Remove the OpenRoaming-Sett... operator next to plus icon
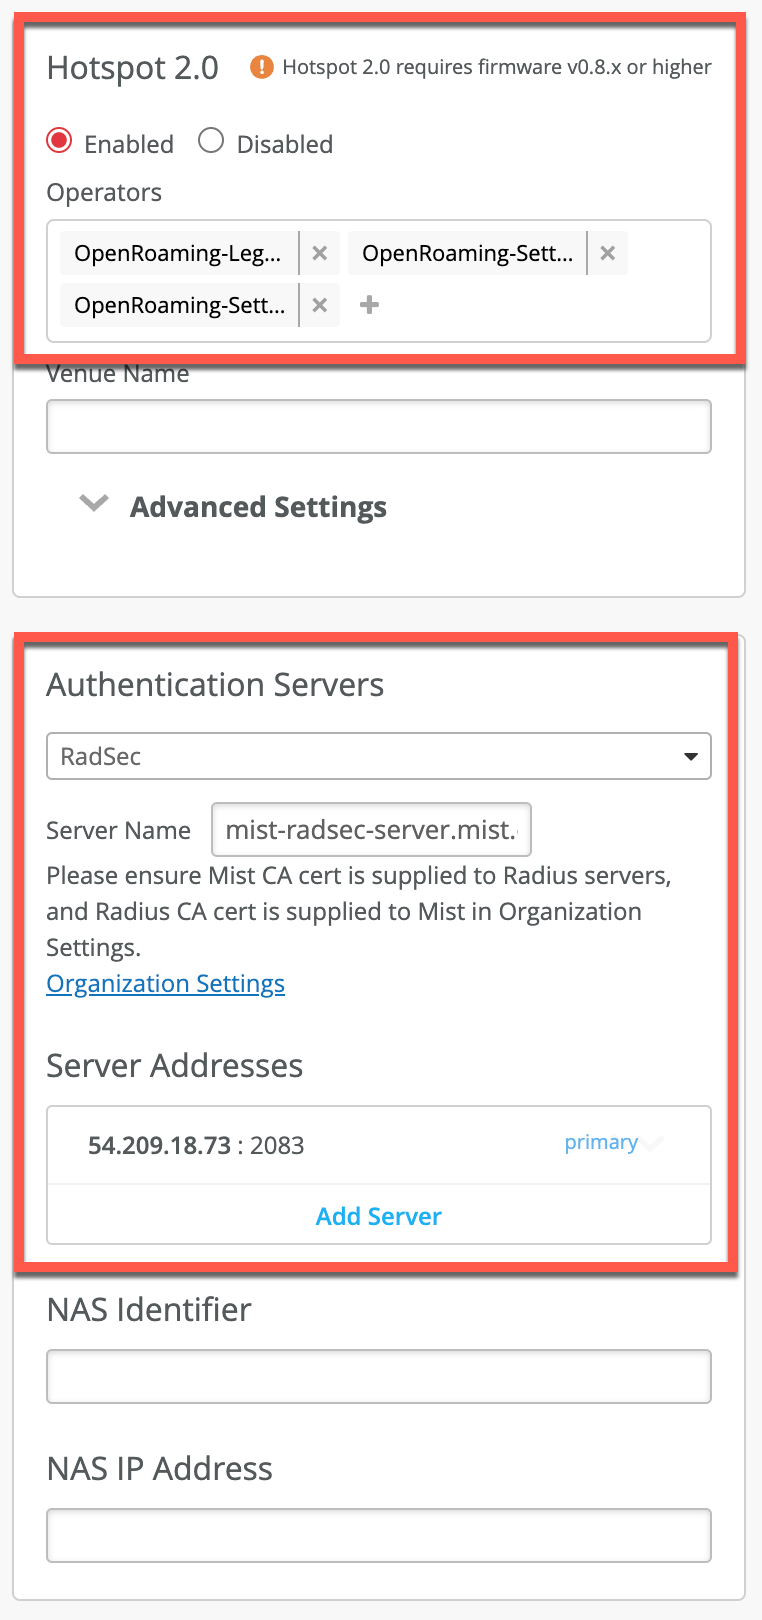 (320, 305)
